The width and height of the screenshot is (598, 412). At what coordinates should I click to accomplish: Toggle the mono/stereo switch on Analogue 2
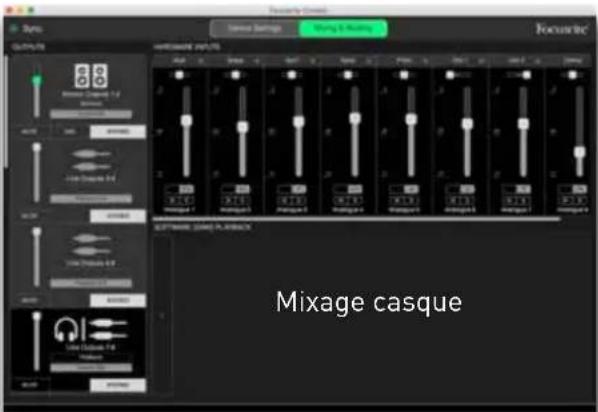(x=236, y=189)
